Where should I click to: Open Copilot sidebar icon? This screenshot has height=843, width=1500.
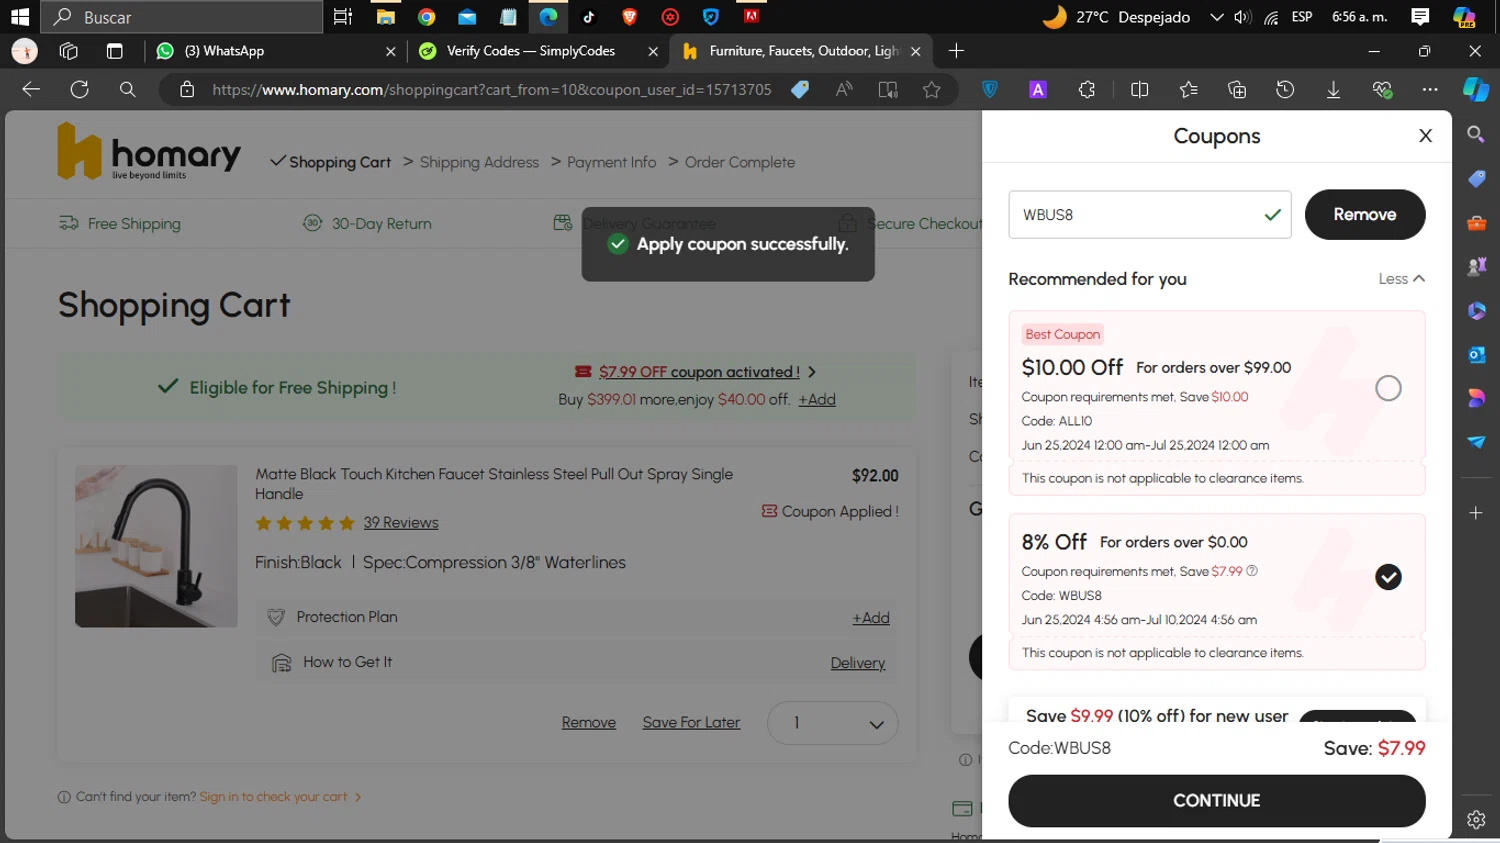click(1476, 90)
